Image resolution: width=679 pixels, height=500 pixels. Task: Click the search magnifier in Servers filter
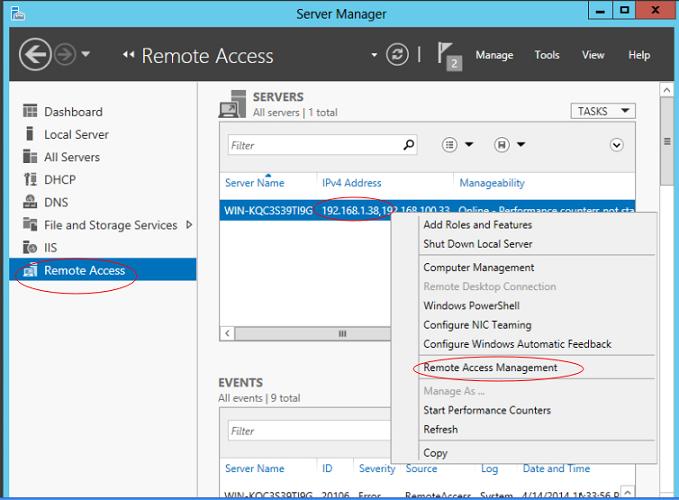click(x=408, y=145)
